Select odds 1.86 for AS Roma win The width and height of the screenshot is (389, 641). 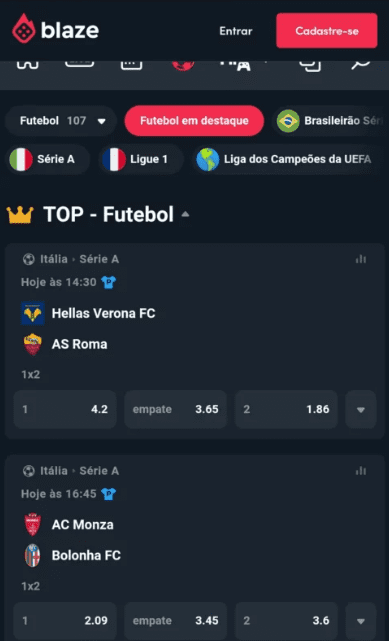(x=286, y=409)
